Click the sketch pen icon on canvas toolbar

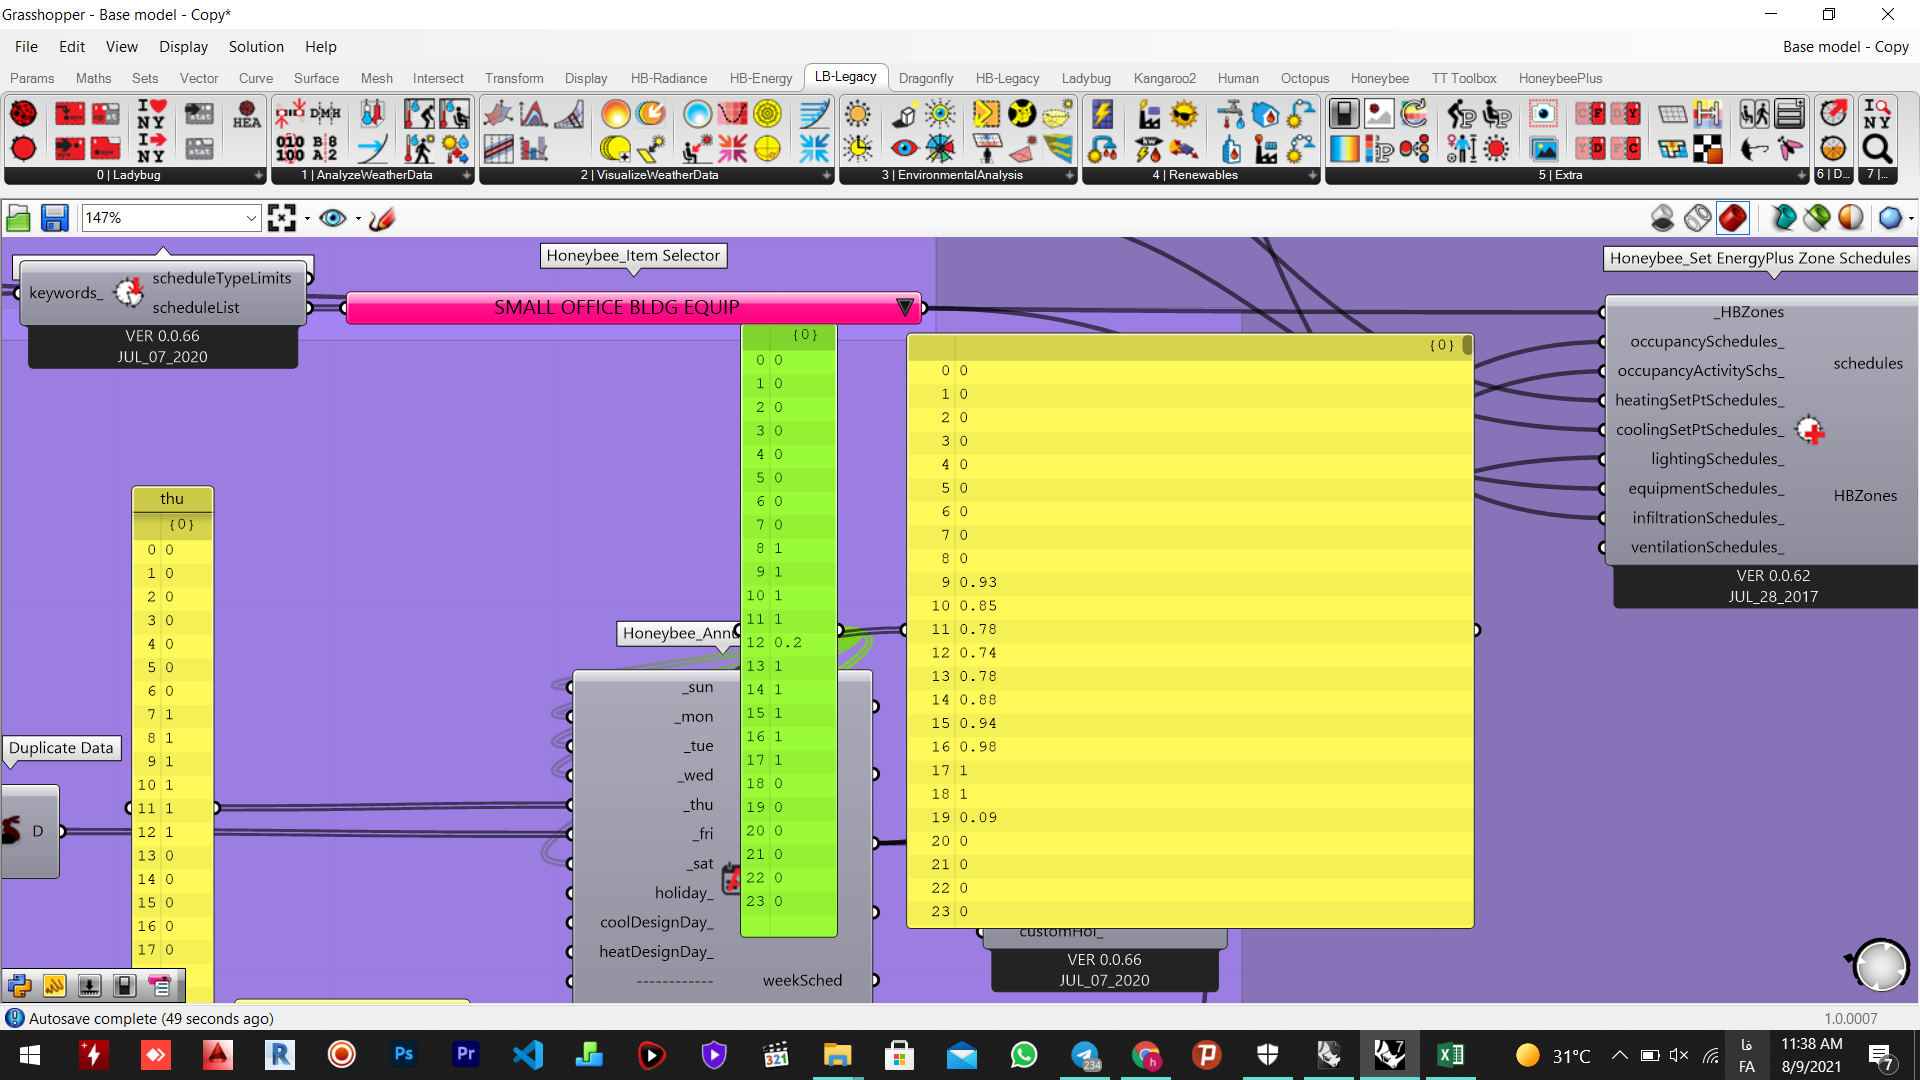382,218
